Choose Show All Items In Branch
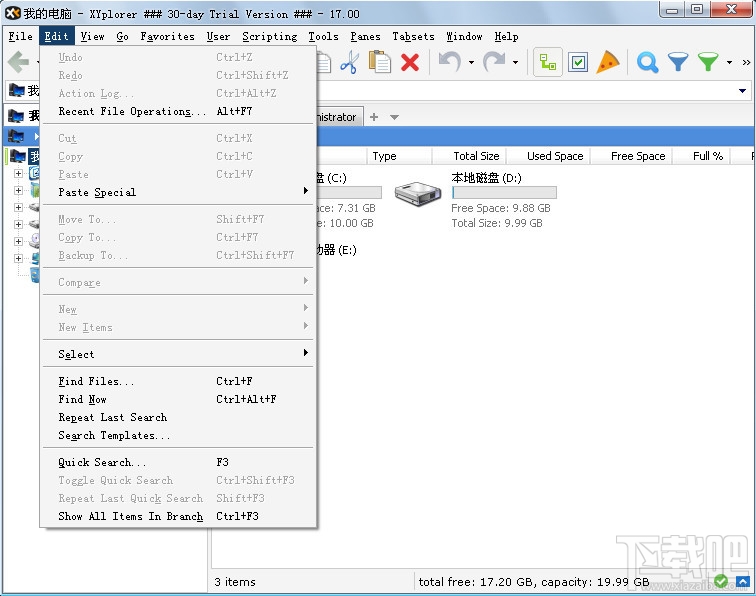Screen dimensions: 756x596 coord(178,516)
